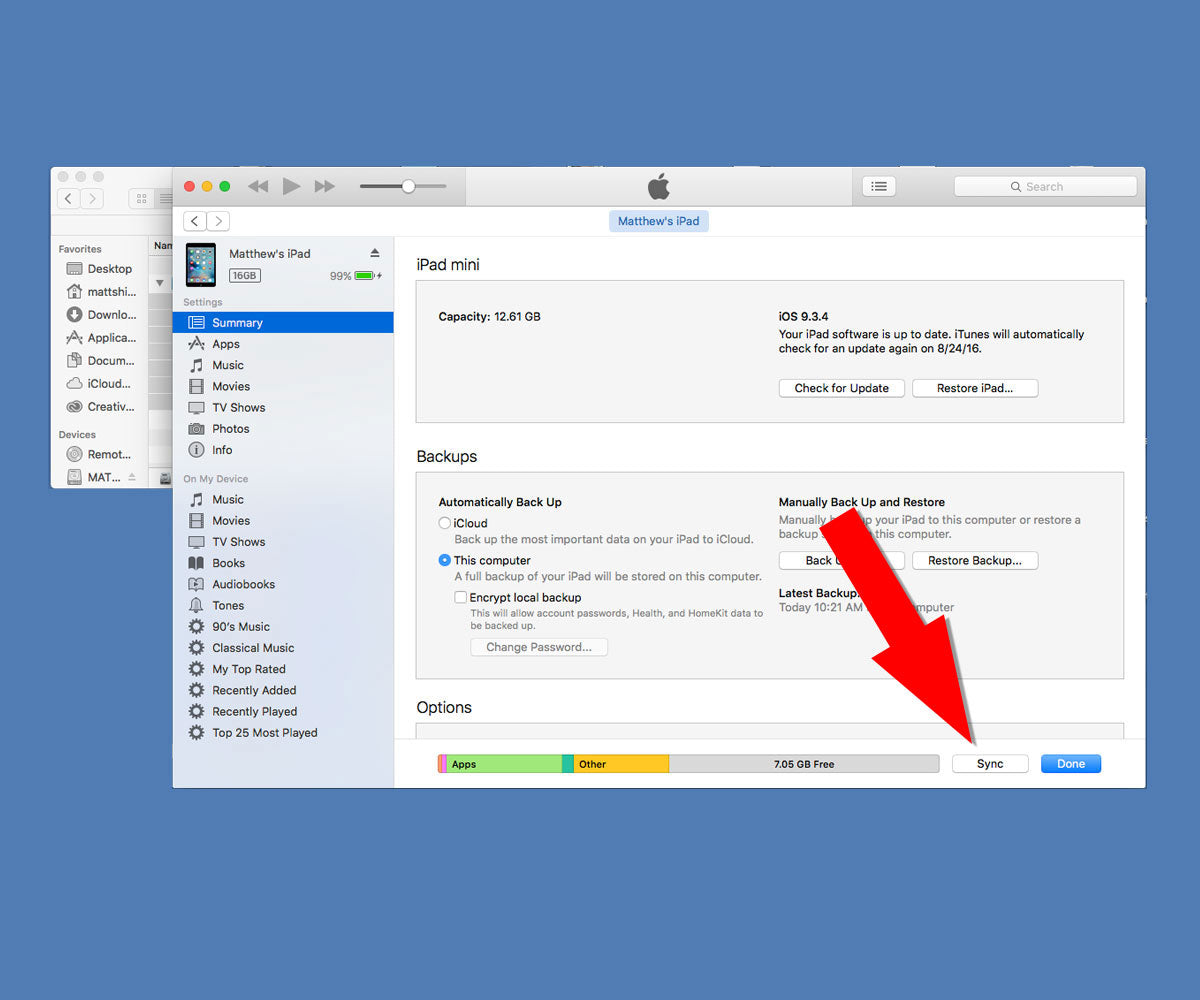Eject Matthew's iPad using eject icon
Screen dimensions: 1200x1000
pos(375,253)
